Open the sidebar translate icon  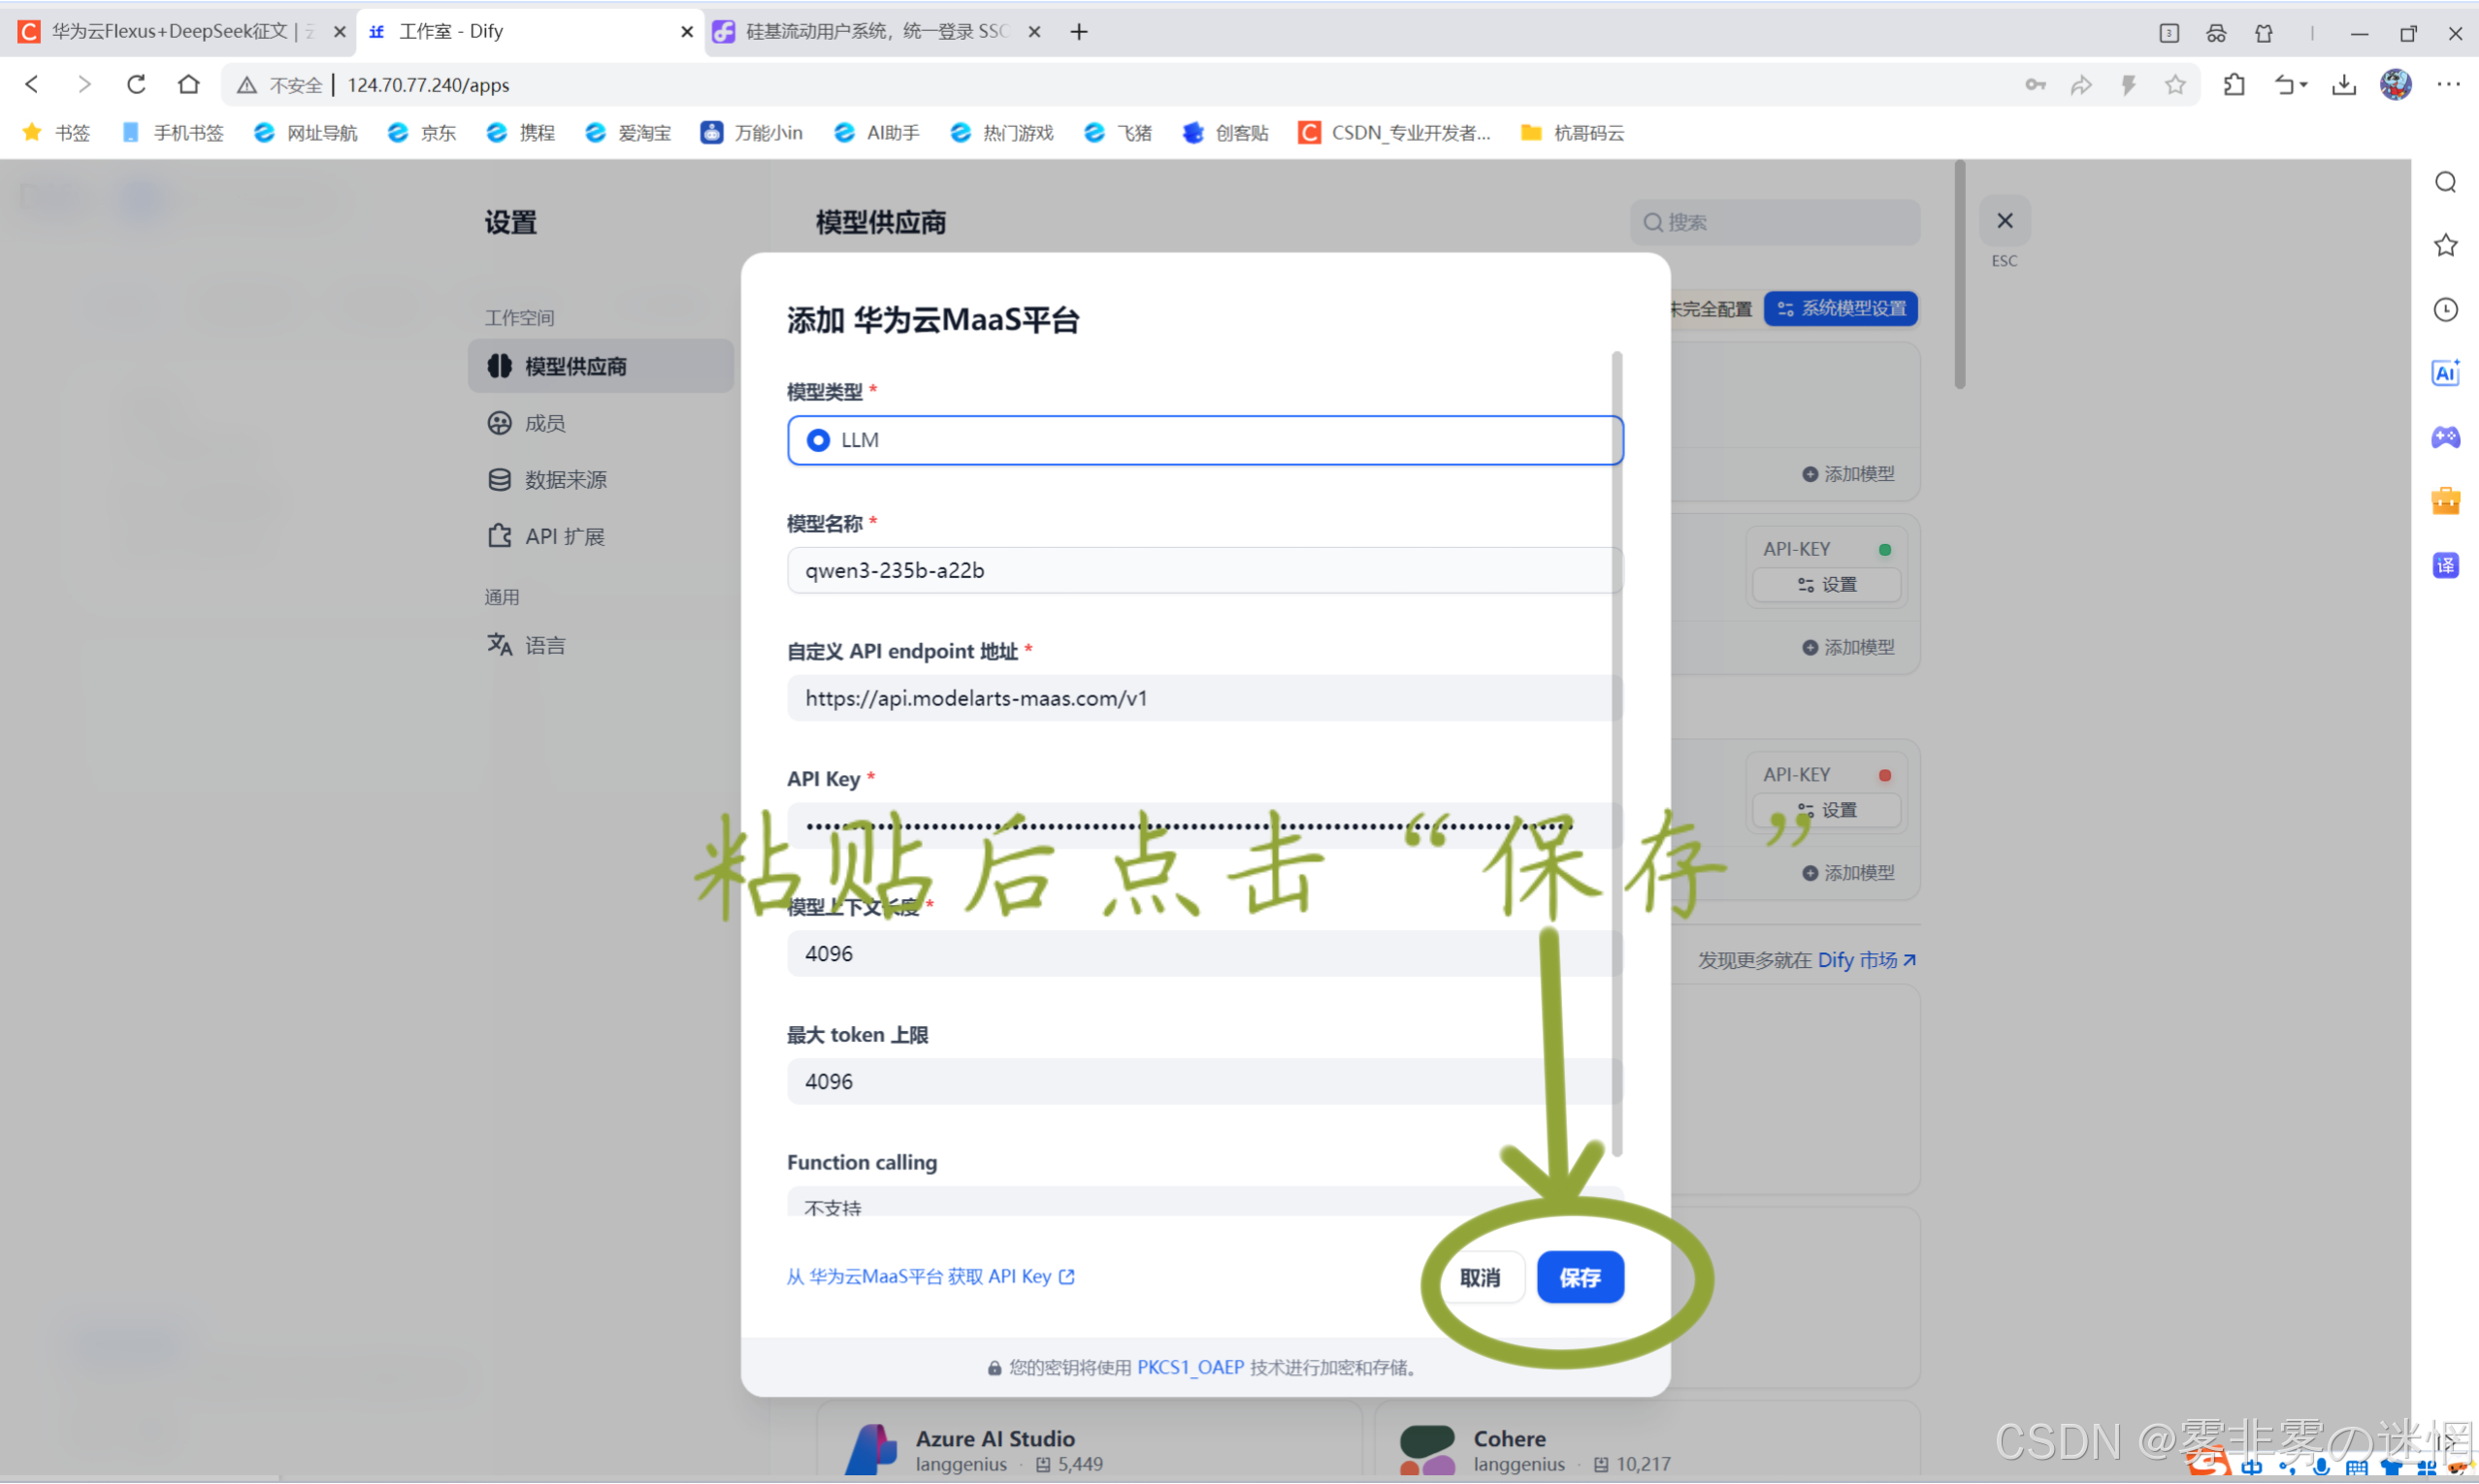click(2446, 566)
